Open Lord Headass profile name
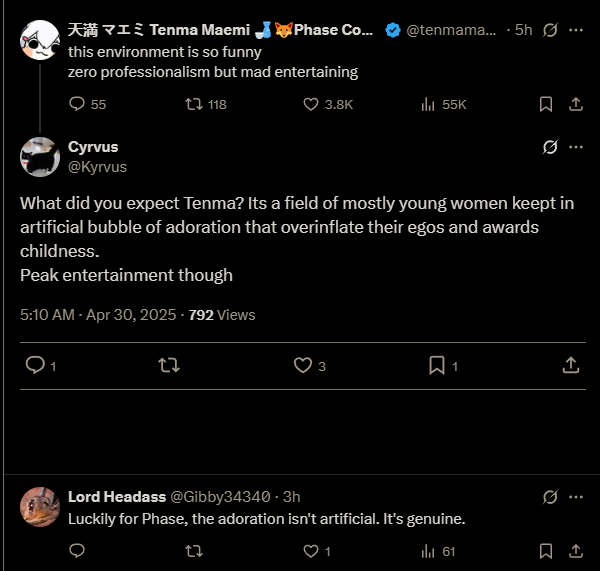 [110, 496]
